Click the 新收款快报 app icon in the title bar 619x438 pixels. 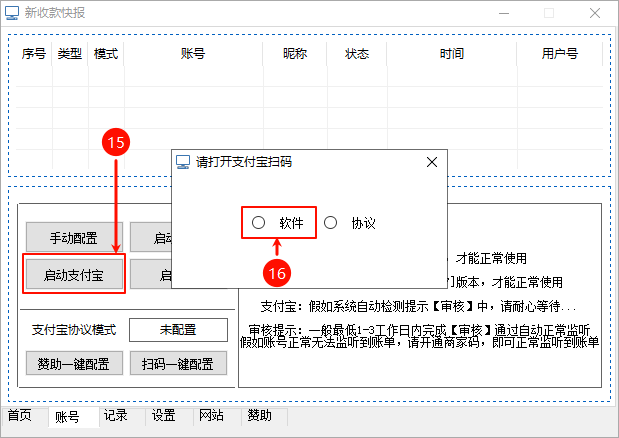tap(13, 14)
